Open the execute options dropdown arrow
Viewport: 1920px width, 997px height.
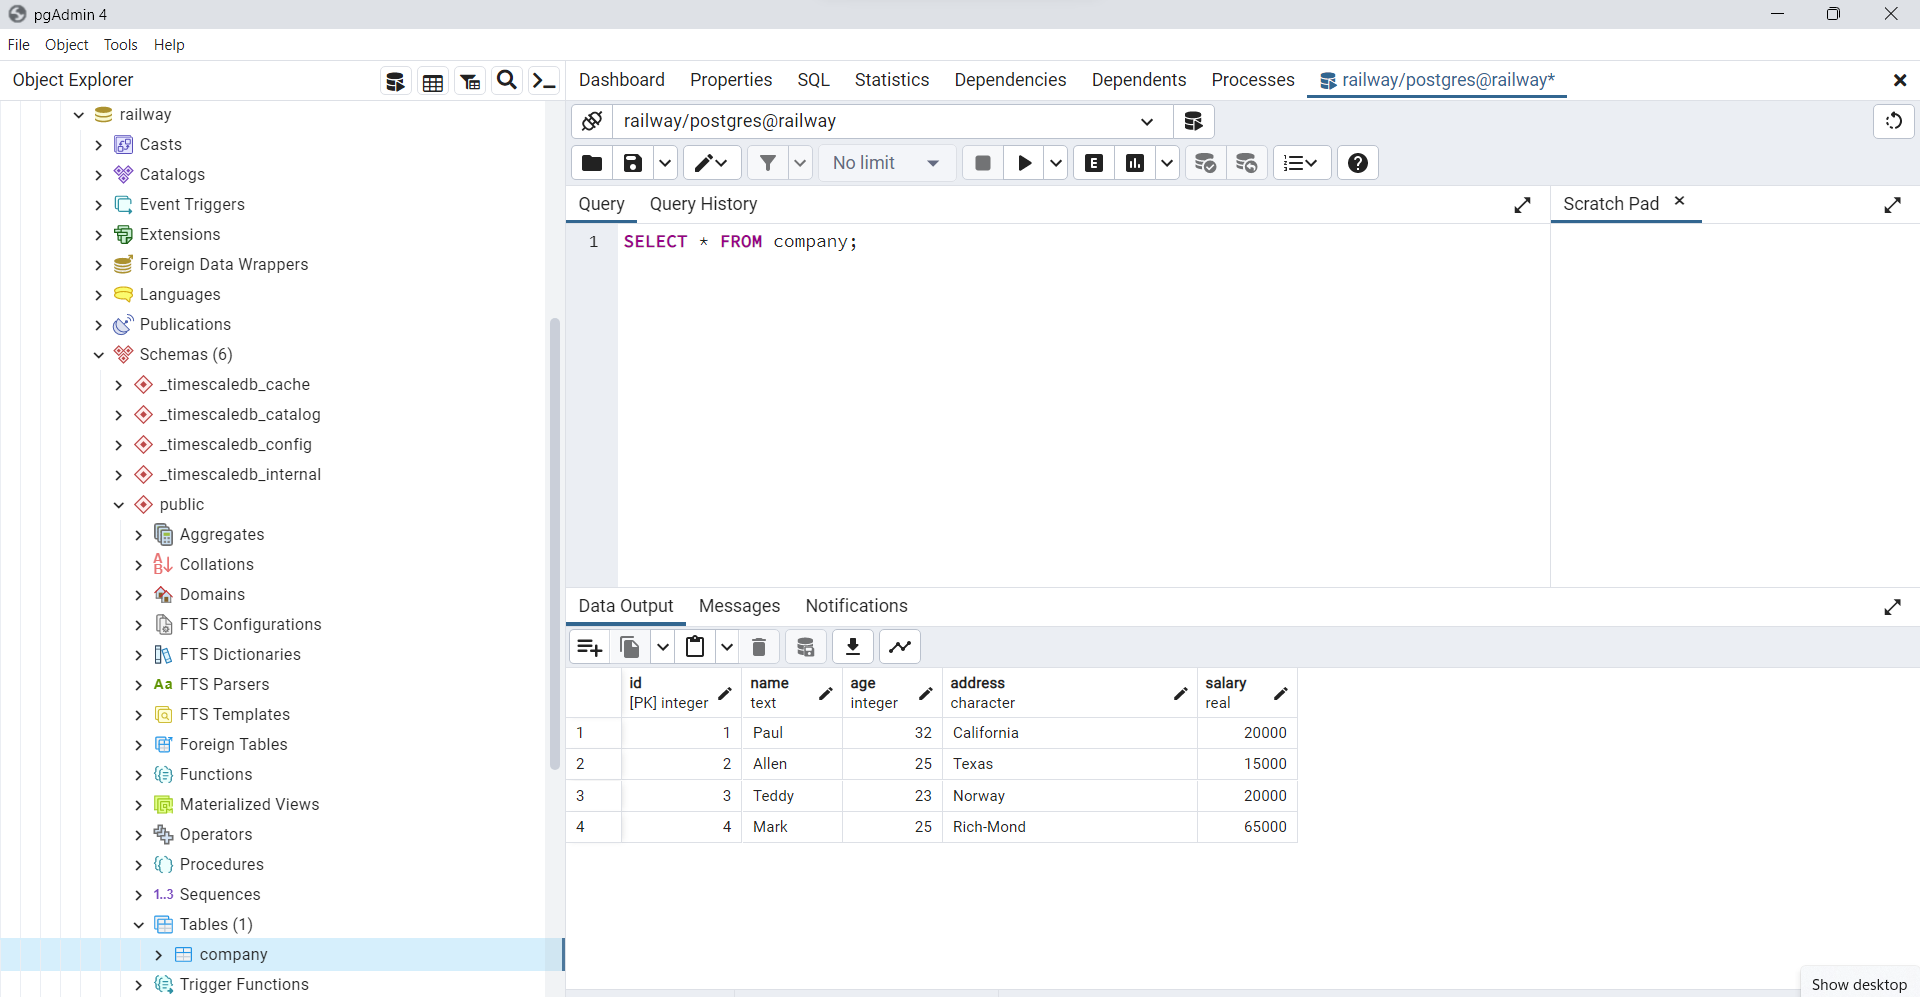coord(1056,163)
